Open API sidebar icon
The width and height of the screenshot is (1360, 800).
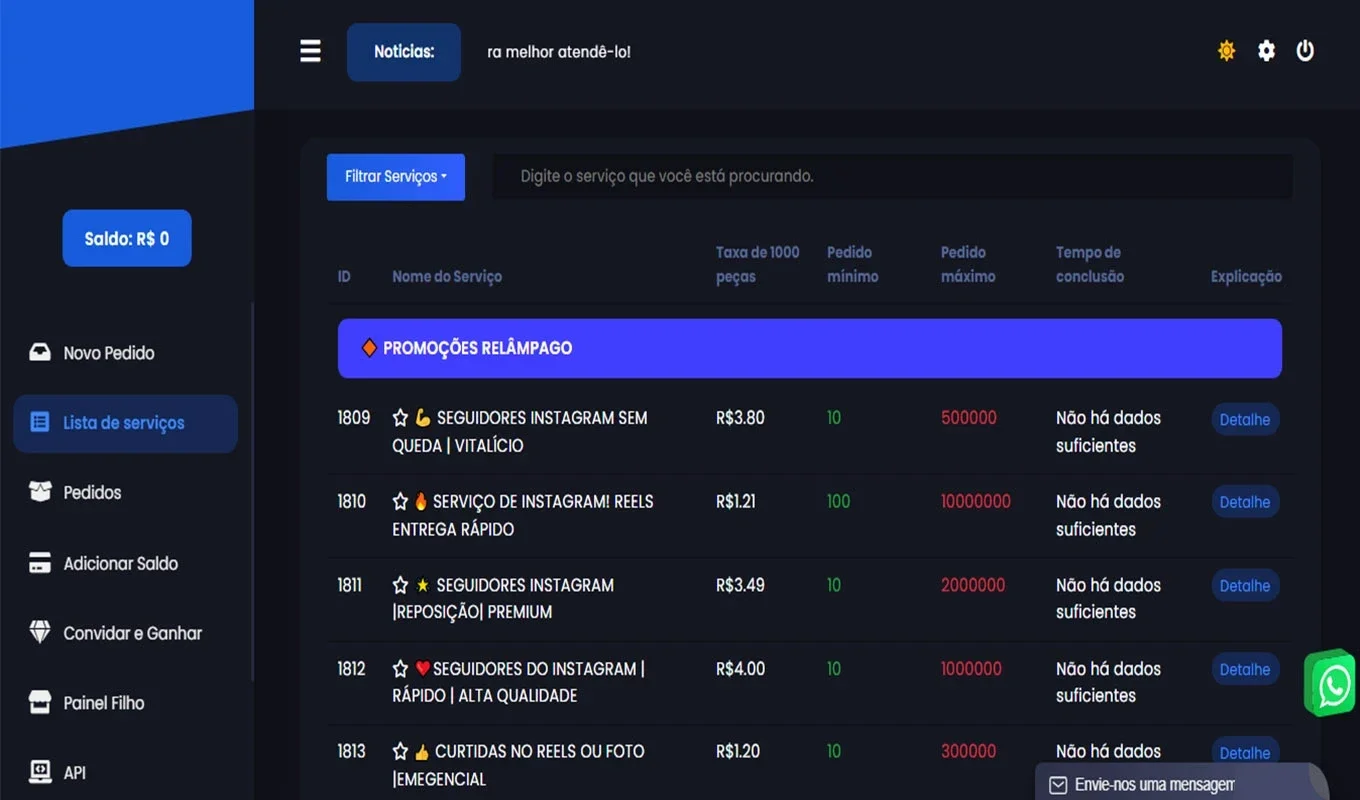40,772
